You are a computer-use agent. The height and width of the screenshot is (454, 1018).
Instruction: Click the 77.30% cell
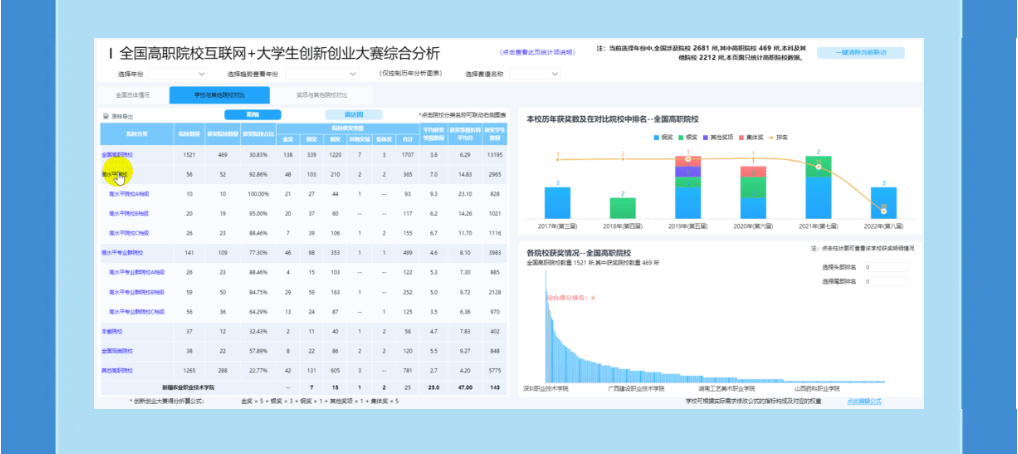[x=258, y=253]
